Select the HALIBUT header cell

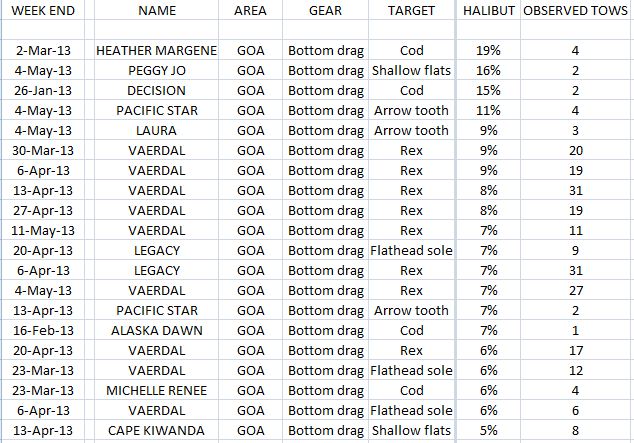pyautogui.click(x=488, y=11)
